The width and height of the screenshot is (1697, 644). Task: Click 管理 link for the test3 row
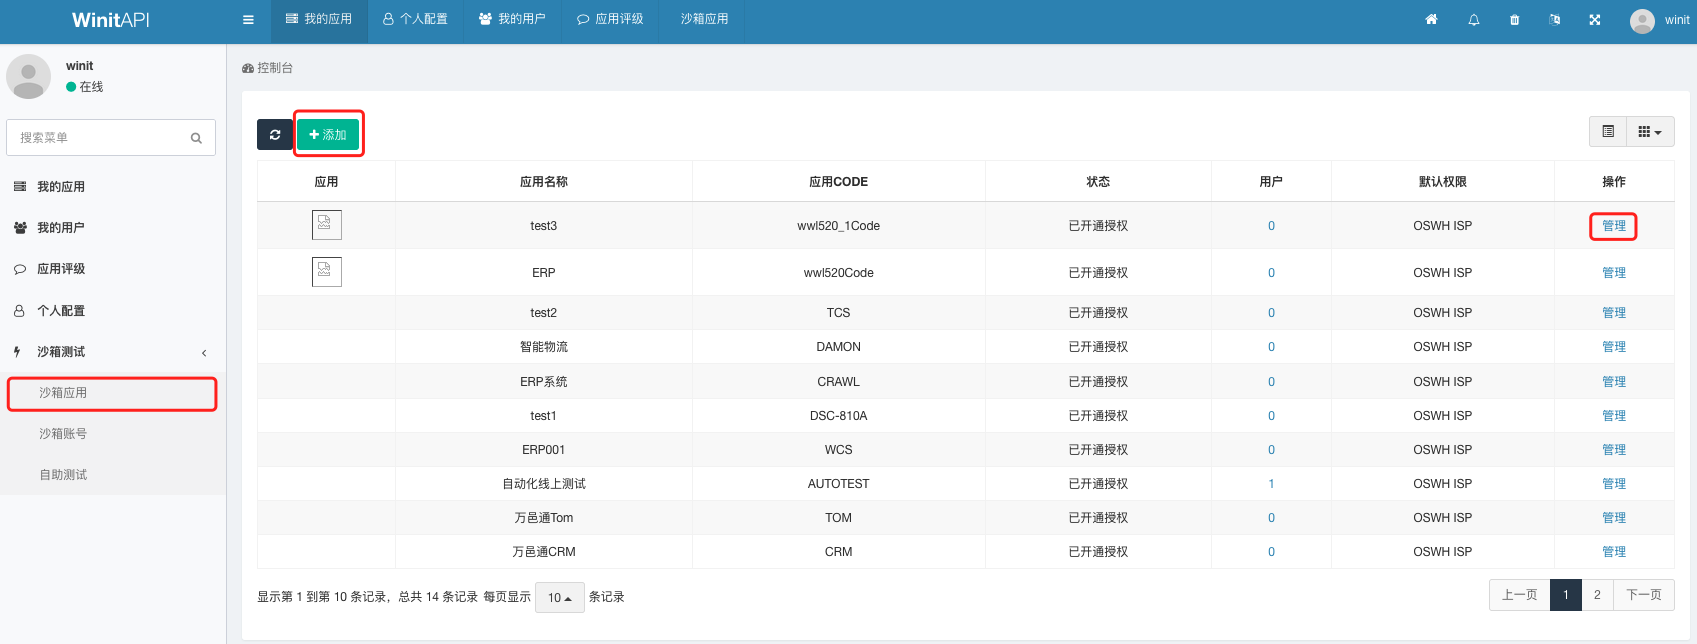pos(1613,226)
